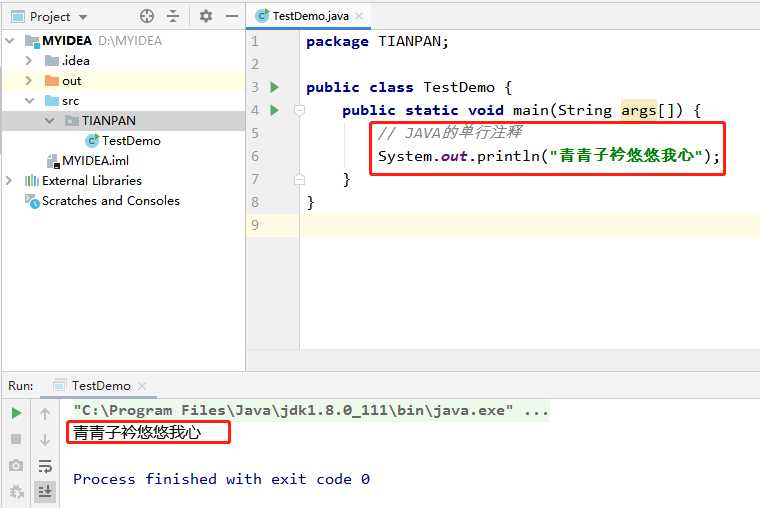Click the console output 青青子衿悠悠我心
Viewport: 760px width, 508px height.
137,432
